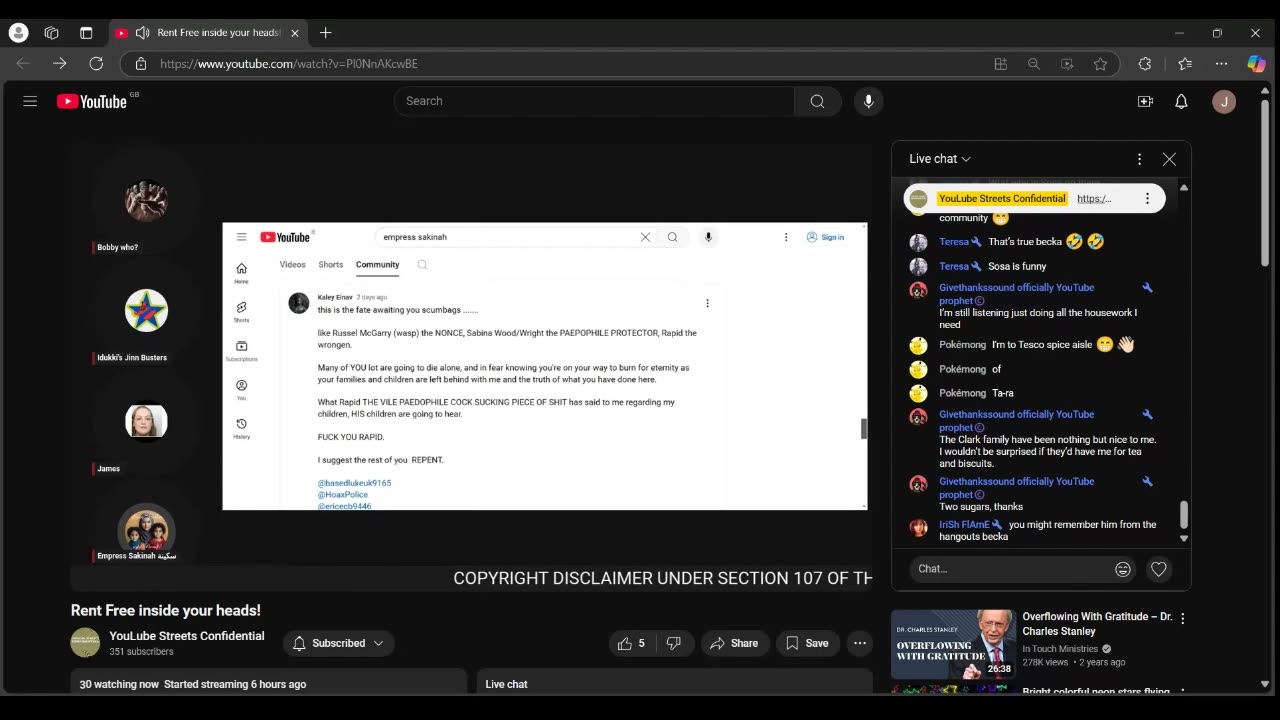Open the emoji picker in chat
1280x720 pixels.
click(x=1123, y=569)
